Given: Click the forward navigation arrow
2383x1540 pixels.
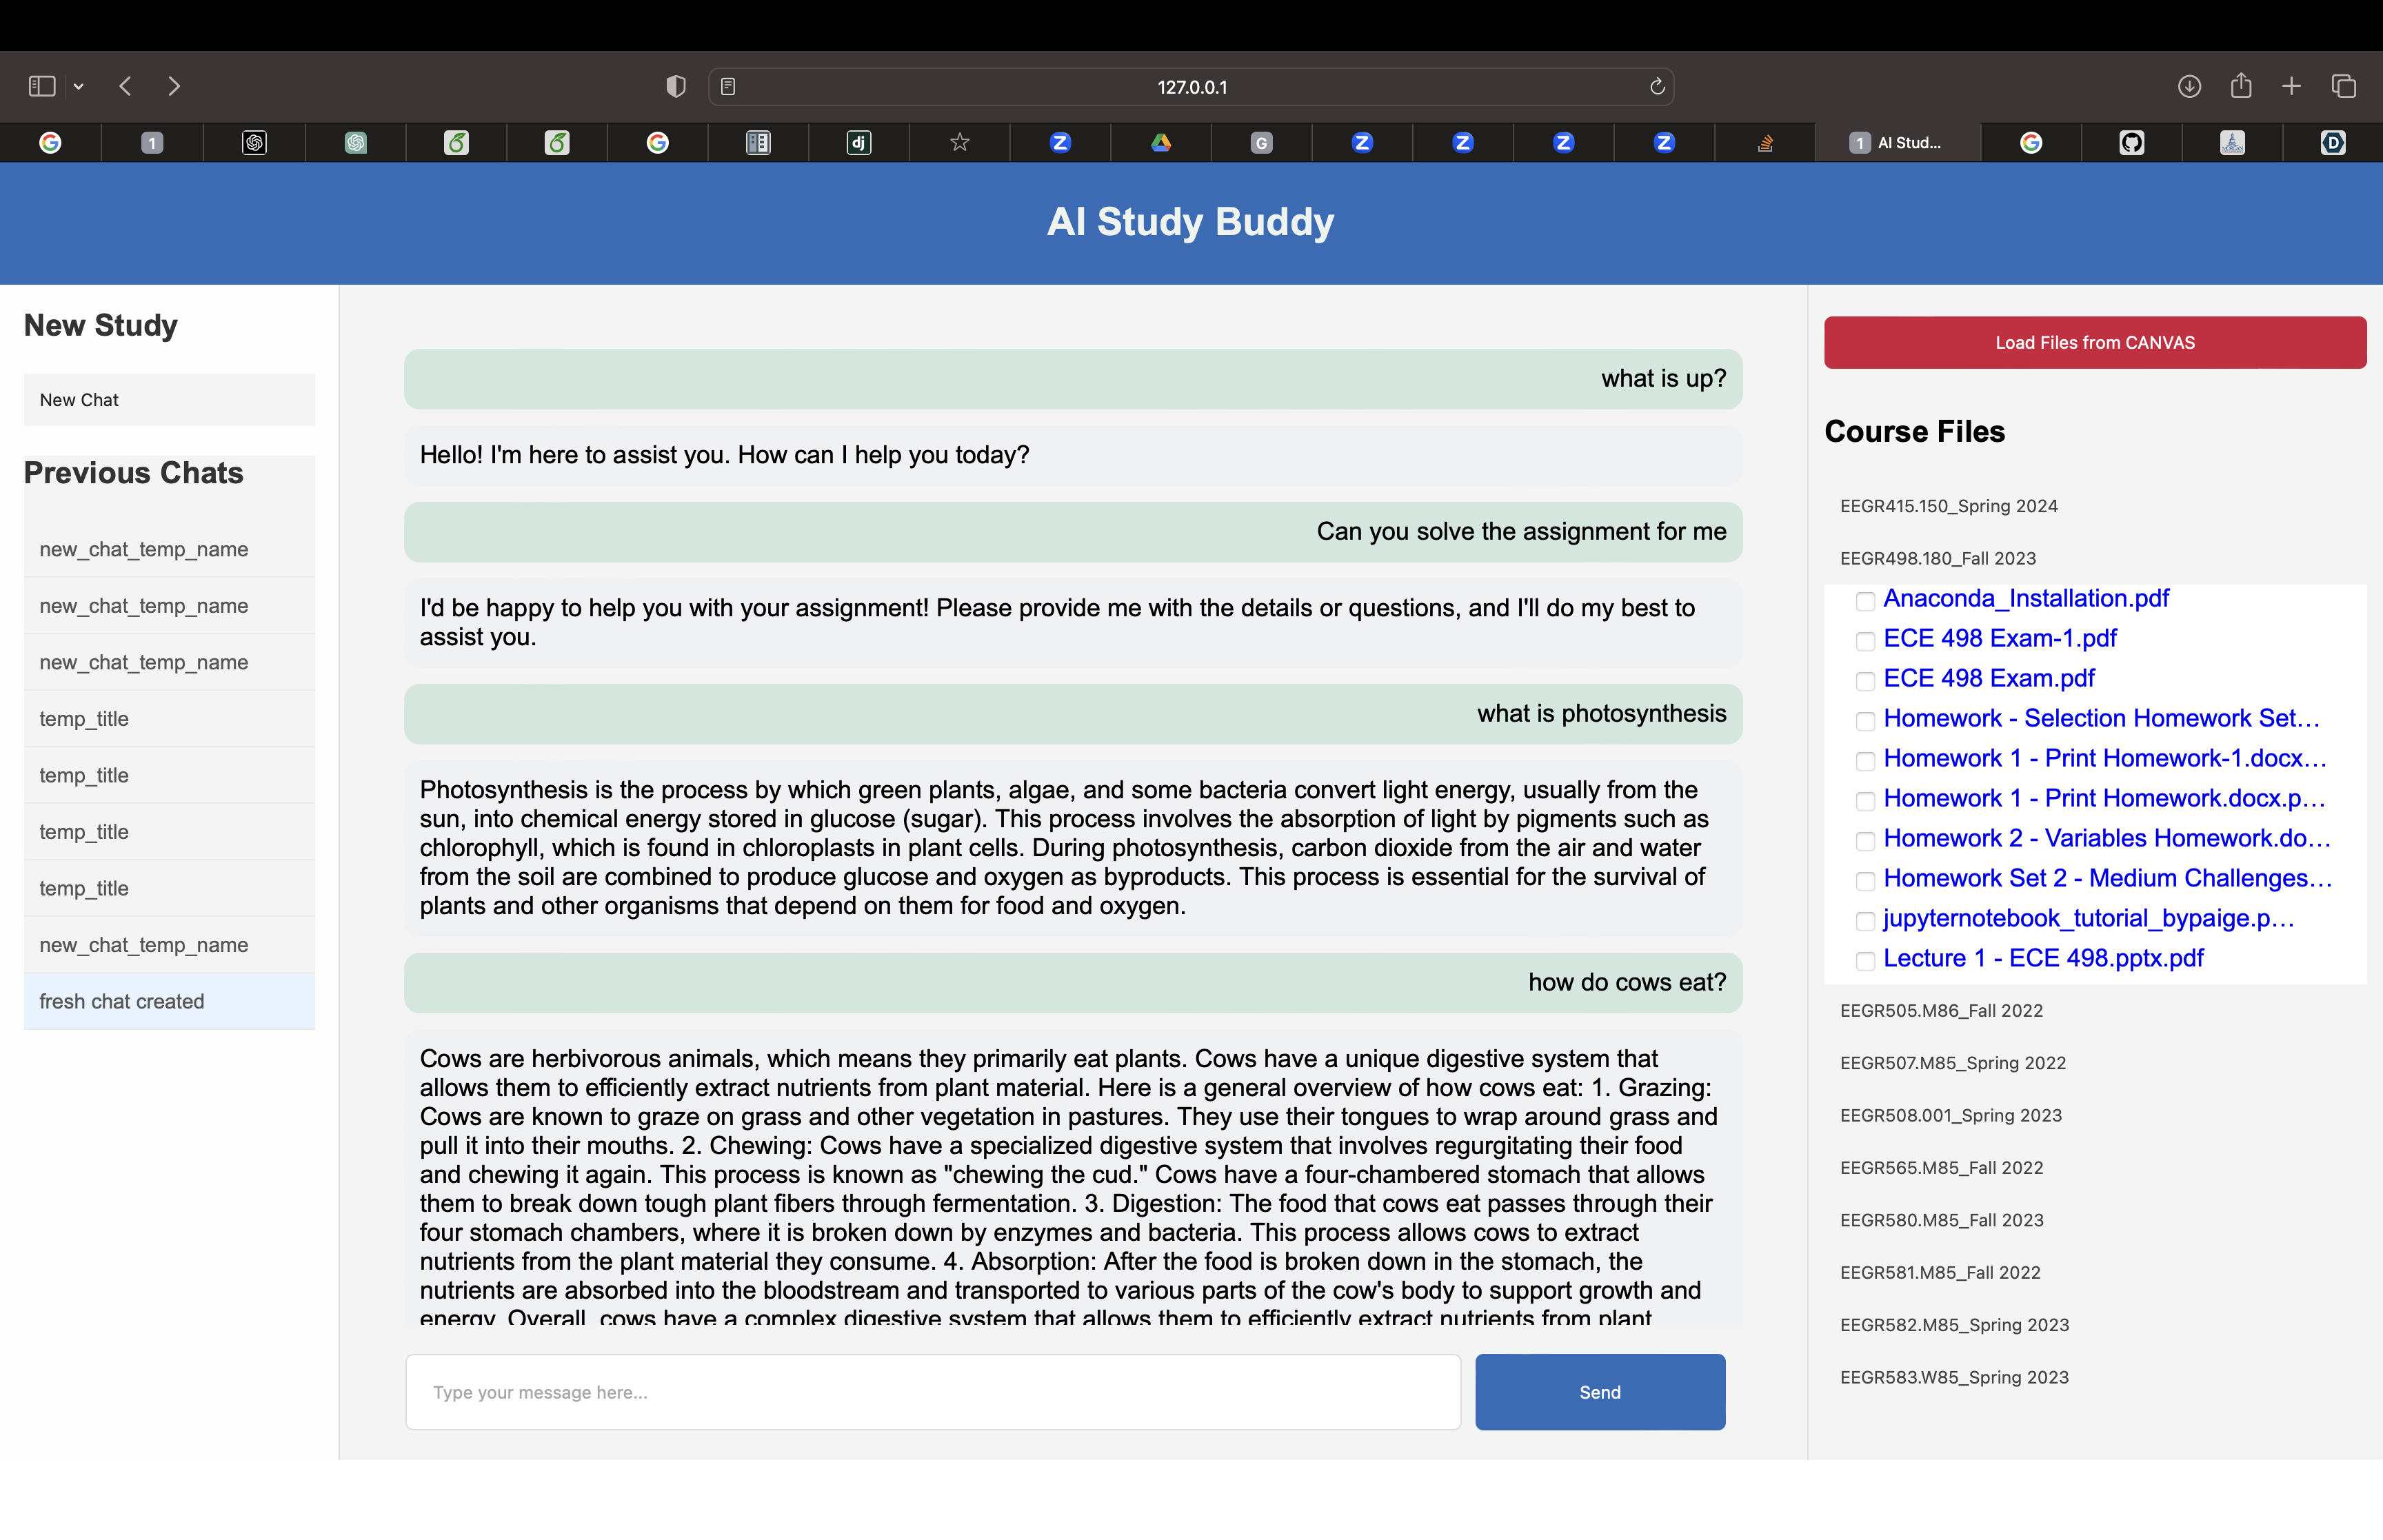Looking at the screenshot, I should (x=174, y=86).
